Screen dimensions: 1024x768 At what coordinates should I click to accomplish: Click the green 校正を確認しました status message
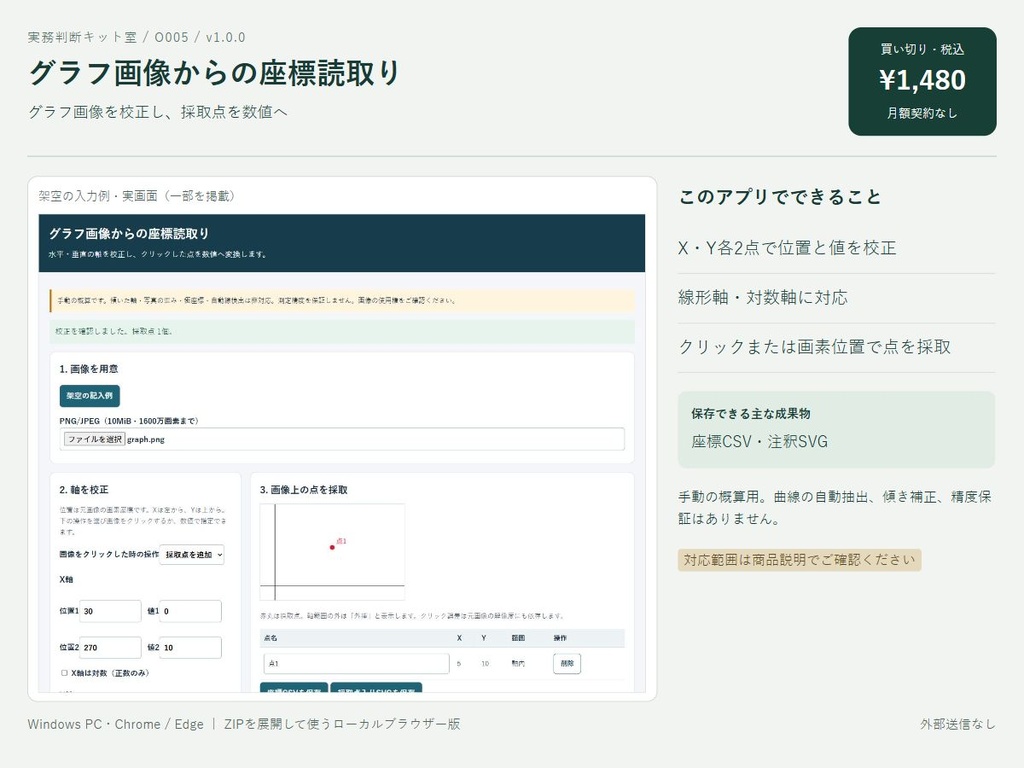[x=342, y=331]
